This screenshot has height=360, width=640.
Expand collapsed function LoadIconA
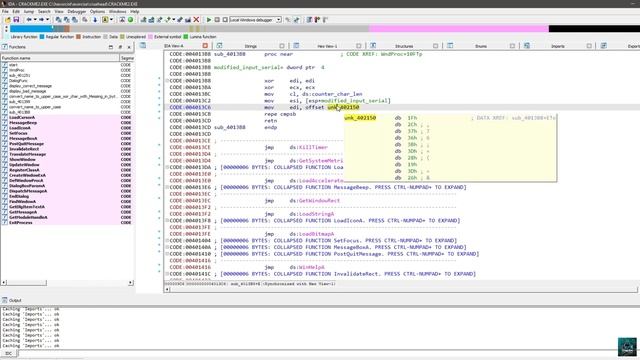[167, 220]
